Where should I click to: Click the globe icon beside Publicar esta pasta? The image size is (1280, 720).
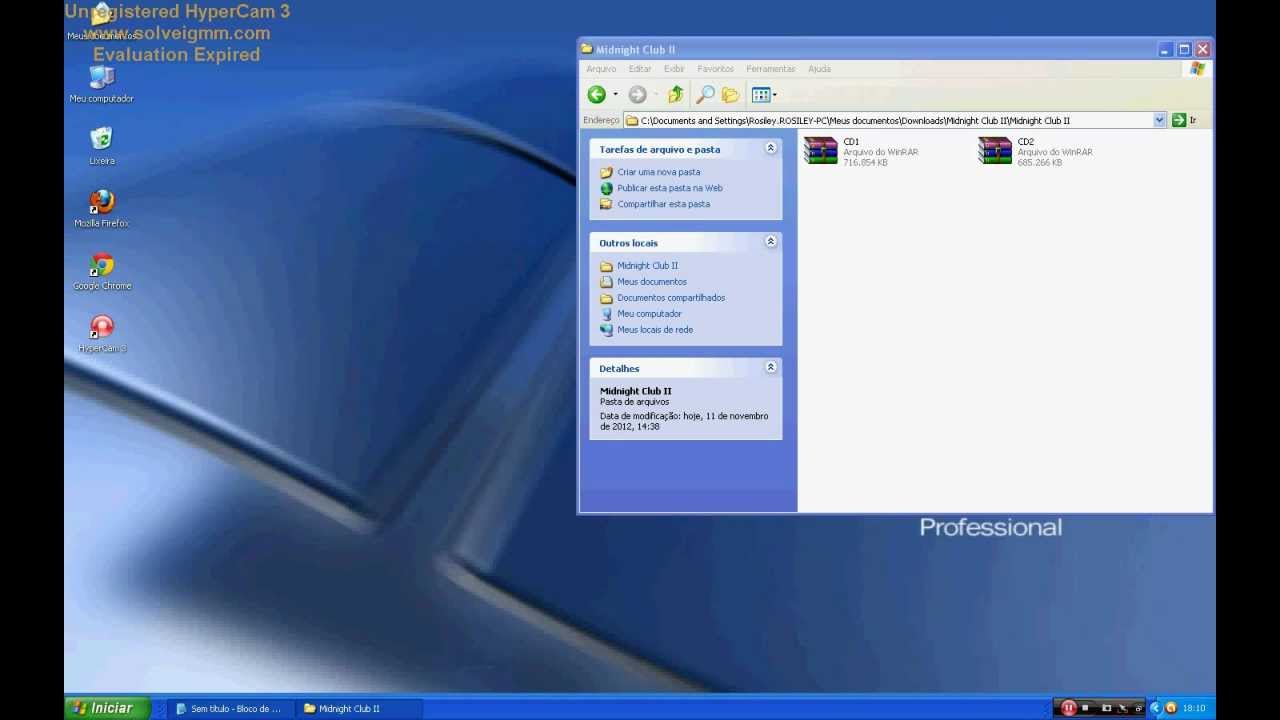tap(606, 188)
